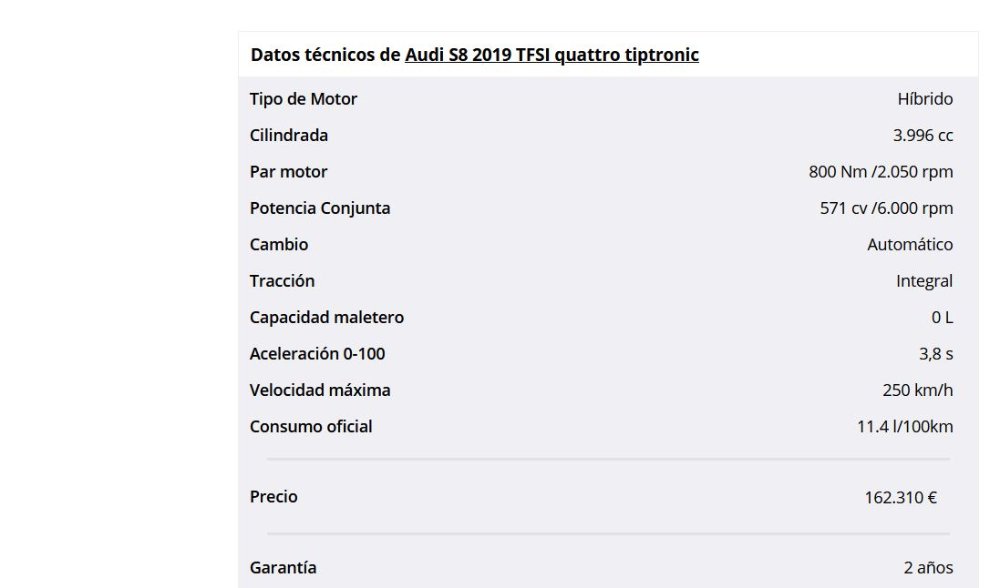Select the Automático value
The image size is (1000, 588).
tap(910, 244)
